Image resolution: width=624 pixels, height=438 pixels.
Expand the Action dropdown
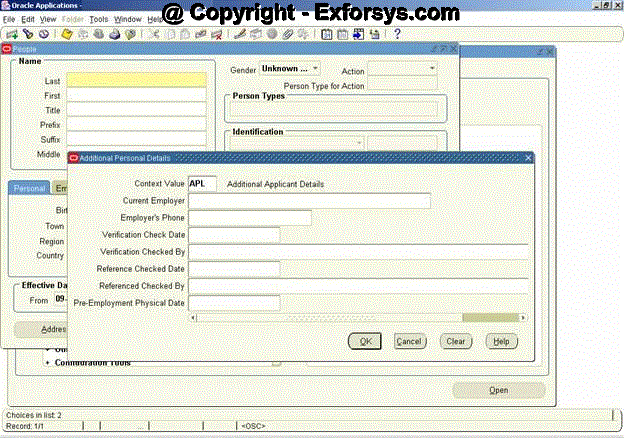tap(432, 69)
